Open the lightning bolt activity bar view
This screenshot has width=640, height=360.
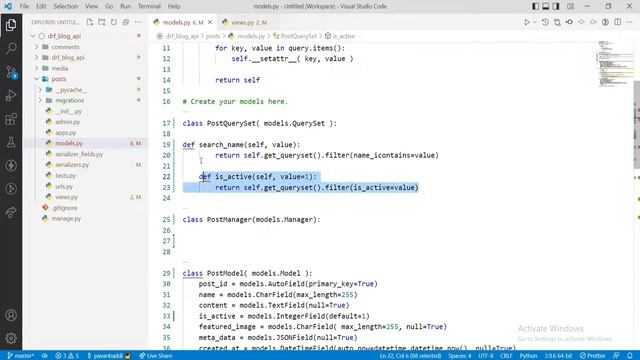11,165
